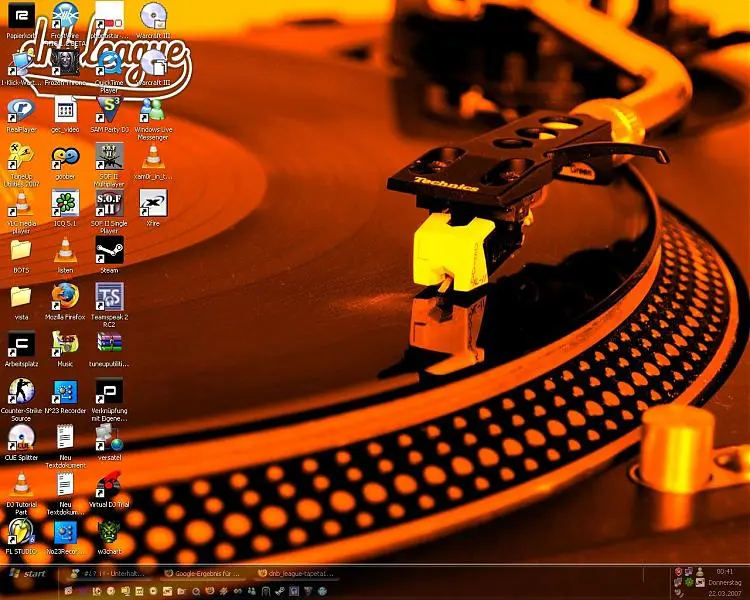Launch Counter-Strike Source from the desktop
This screenshot has height=600, width=750.
tap(21, 391)
